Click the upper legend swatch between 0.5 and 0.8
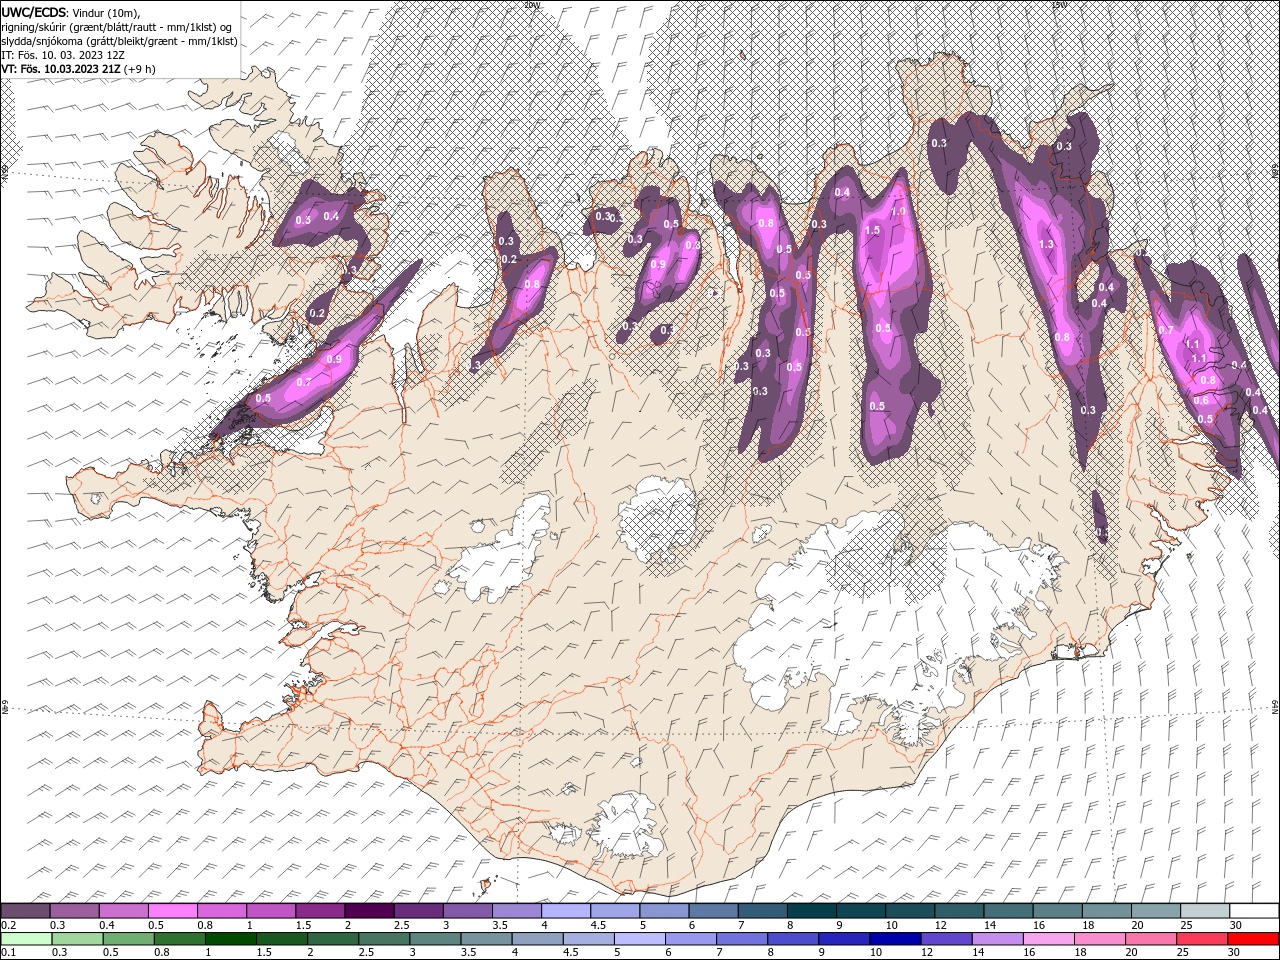This screenshot has width=1280, height=960. 173,911
